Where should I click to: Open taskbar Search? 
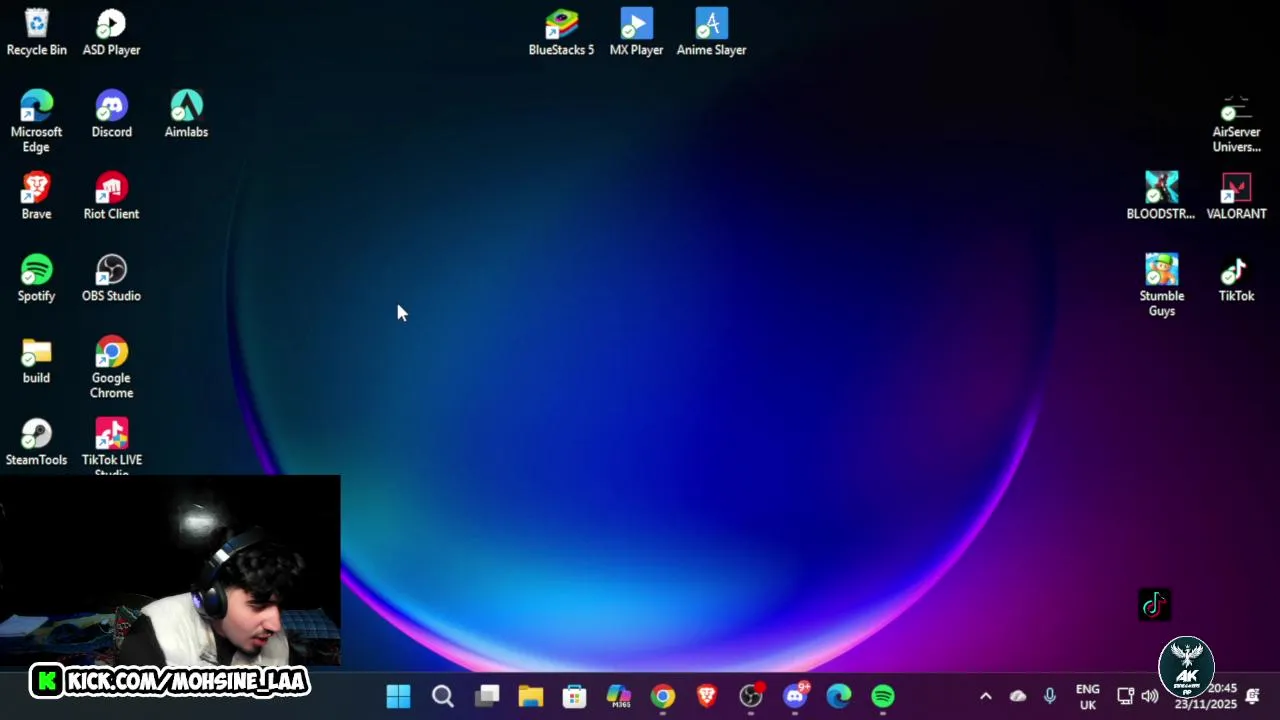click(442, 696)
